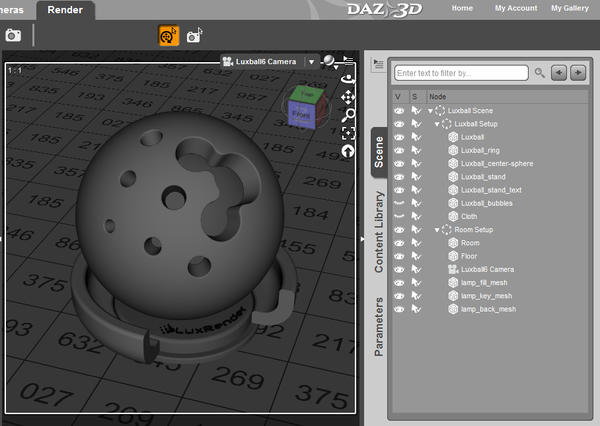Click the spot render camera tool icon
This screenshot has height=426, width=600.
coord(194,35)
